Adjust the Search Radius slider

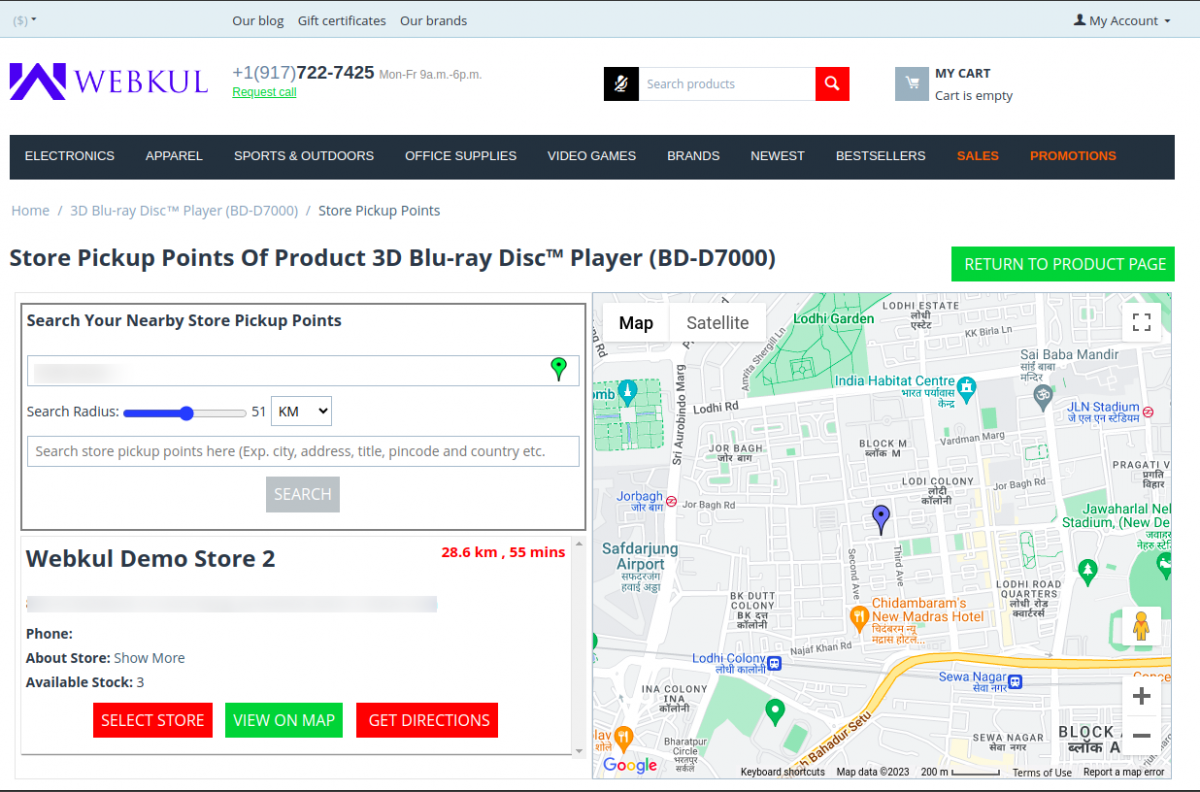(x=185, y=412)
